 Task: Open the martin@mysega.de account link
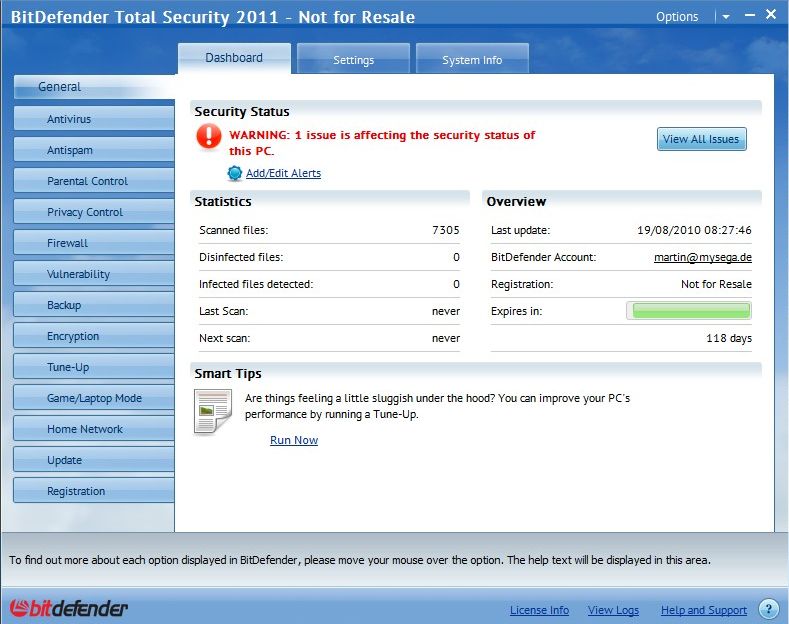click(702, 257)
